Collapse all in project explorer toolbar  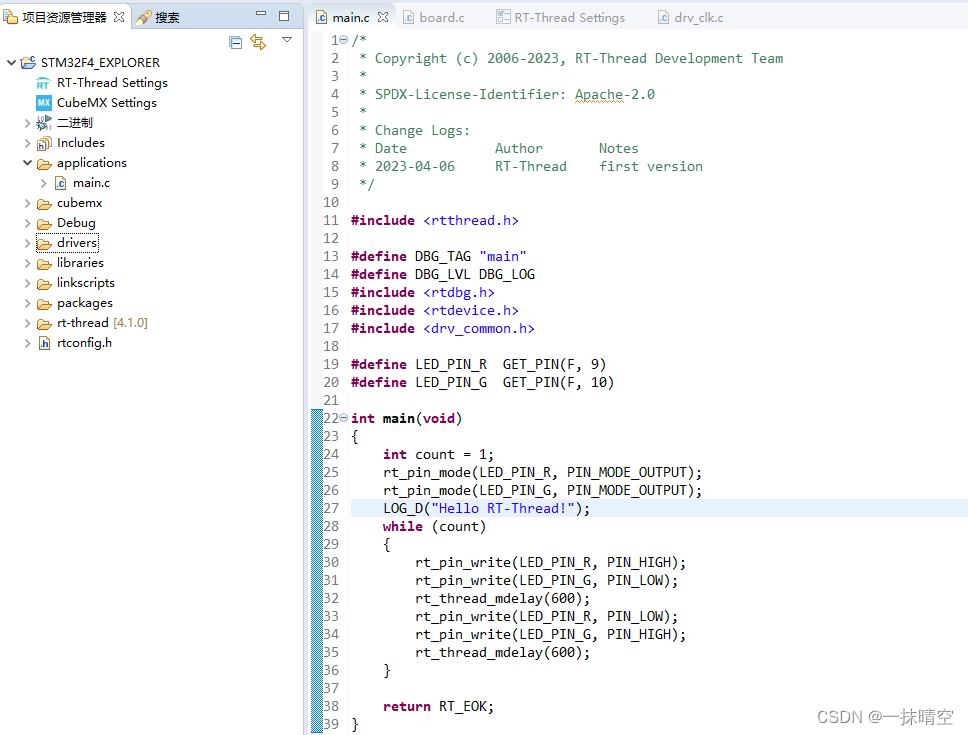235,43
